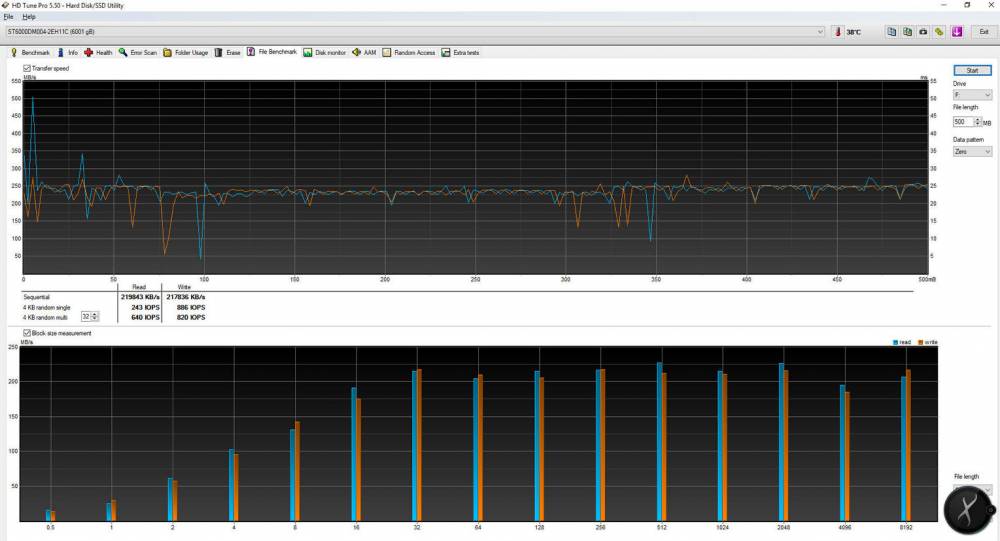Toggle the Transfer speed checkbox
The height and width of the screenshot is (541, 1000).
[x=27, y=68]
